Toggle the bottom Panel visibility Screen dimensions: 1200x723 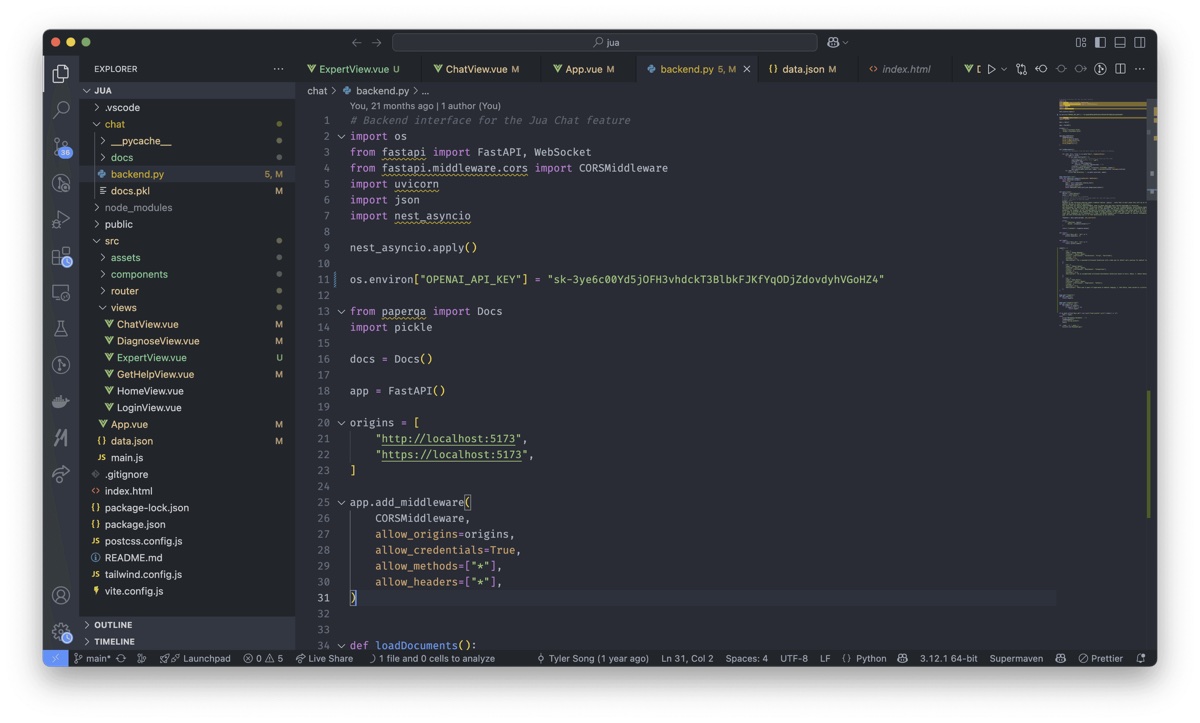pyautogui.click(x=1120, y=42)
